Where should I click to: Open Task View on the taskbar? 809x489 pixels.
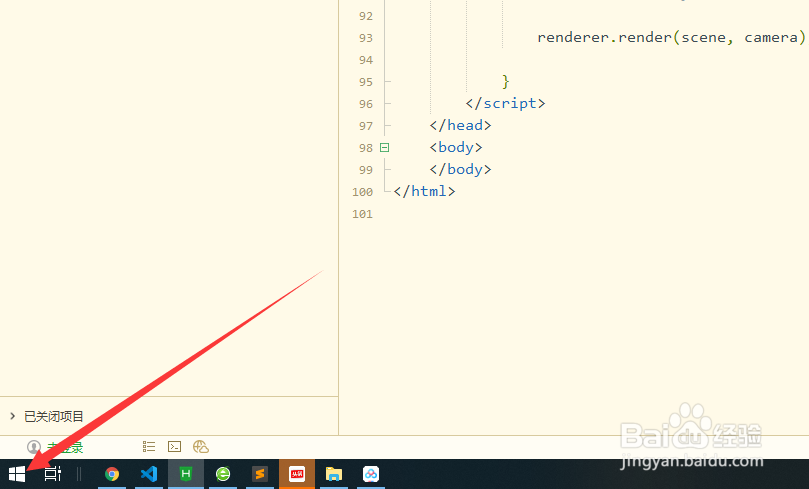click(53, 474)
